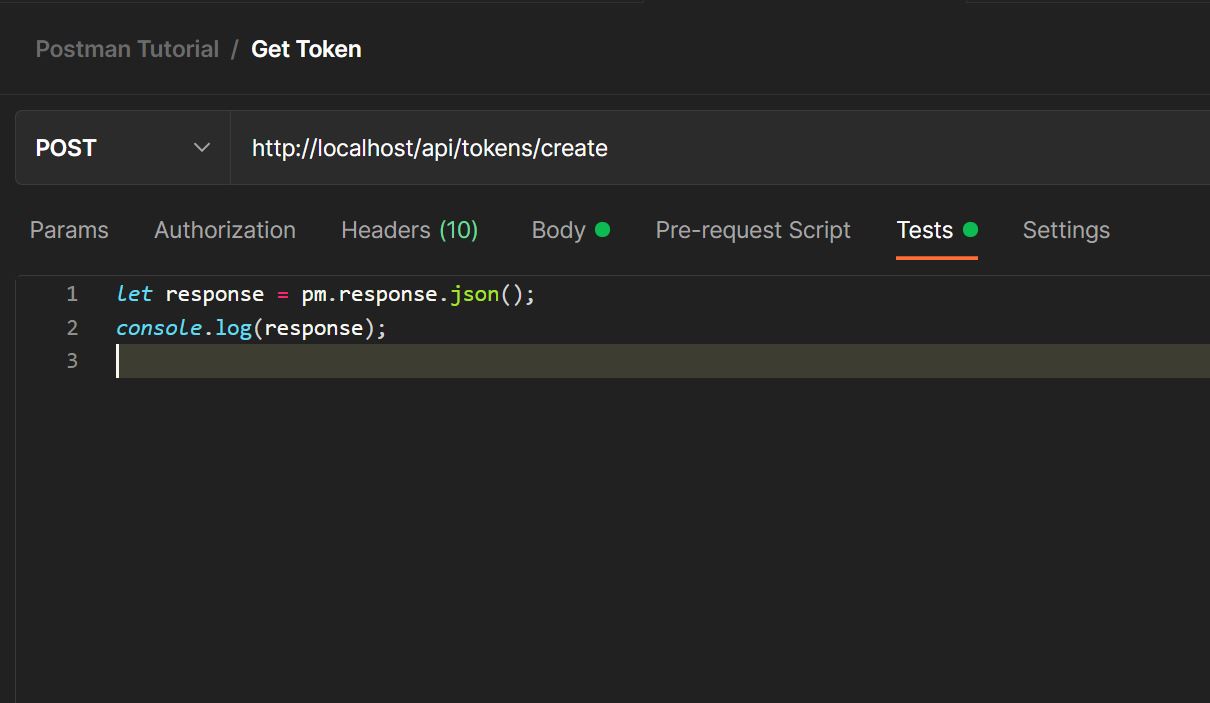This screenshot has height=703, width=1210.
Task: Expand the breadcrumb for Postman Tutorial collection
Action: click(x=127, y=48)
